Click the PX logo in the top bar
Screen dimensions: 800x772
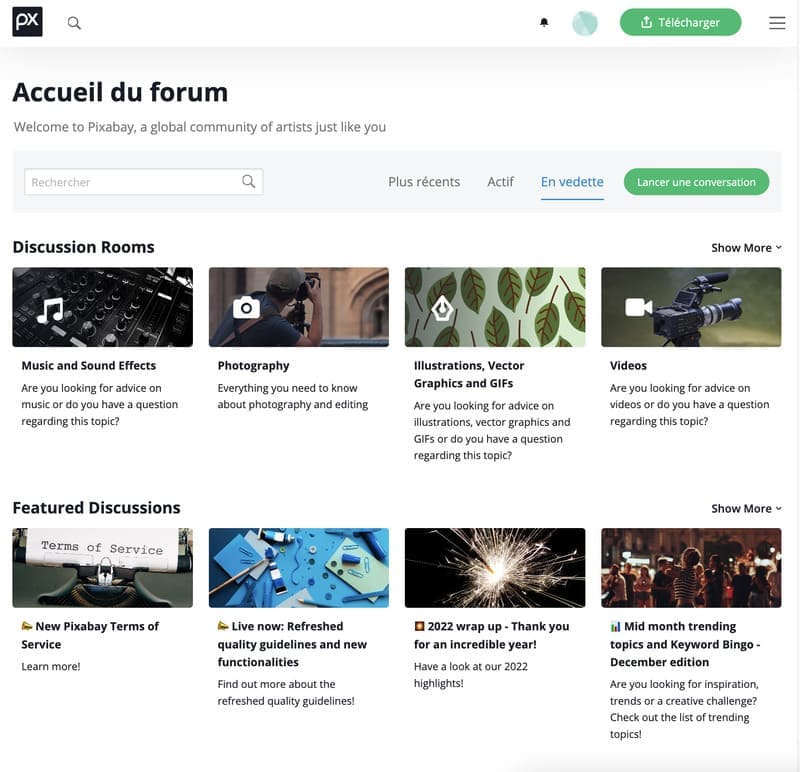coord(27,21)
